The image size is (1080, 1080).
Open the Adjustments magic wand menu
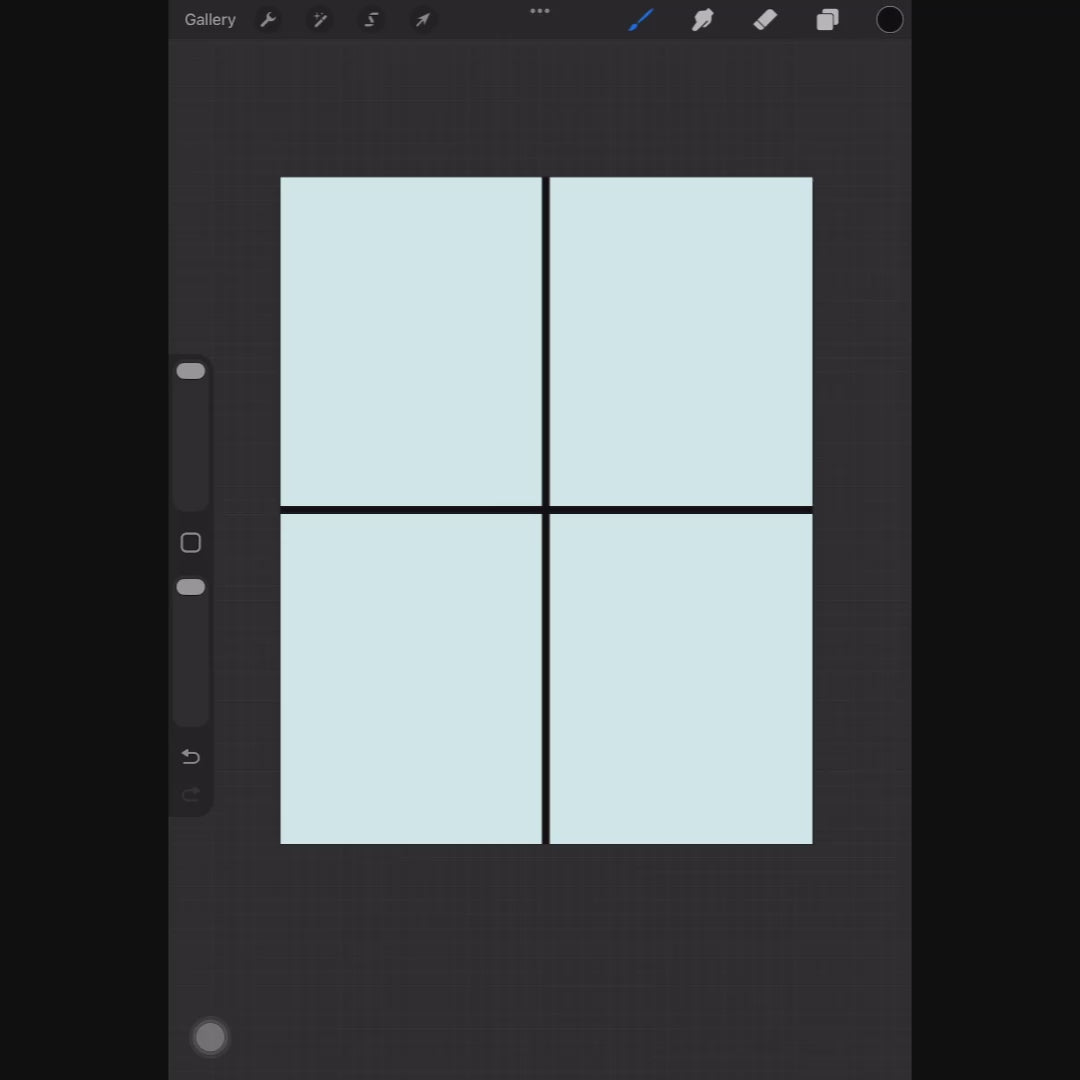tap(320, 20)
